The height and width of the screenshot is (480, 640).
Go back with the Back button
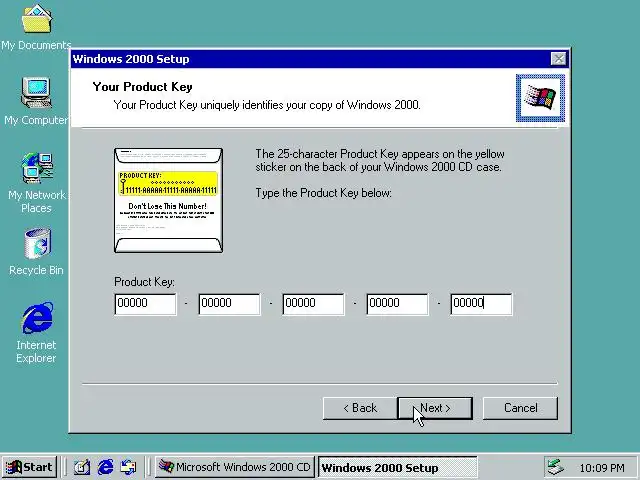360,408
